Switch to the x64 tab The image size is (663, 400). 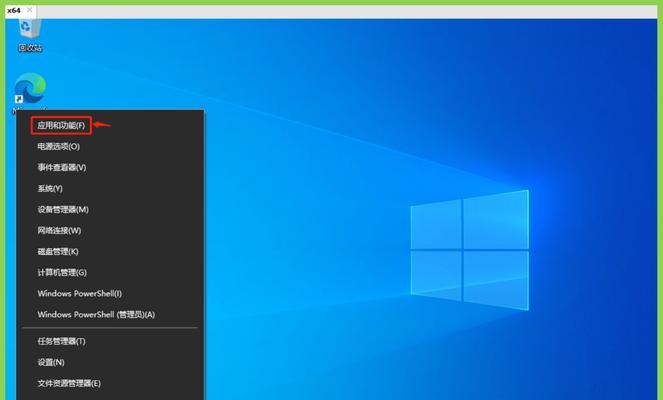pyautogui.click(x=14, y=11)
